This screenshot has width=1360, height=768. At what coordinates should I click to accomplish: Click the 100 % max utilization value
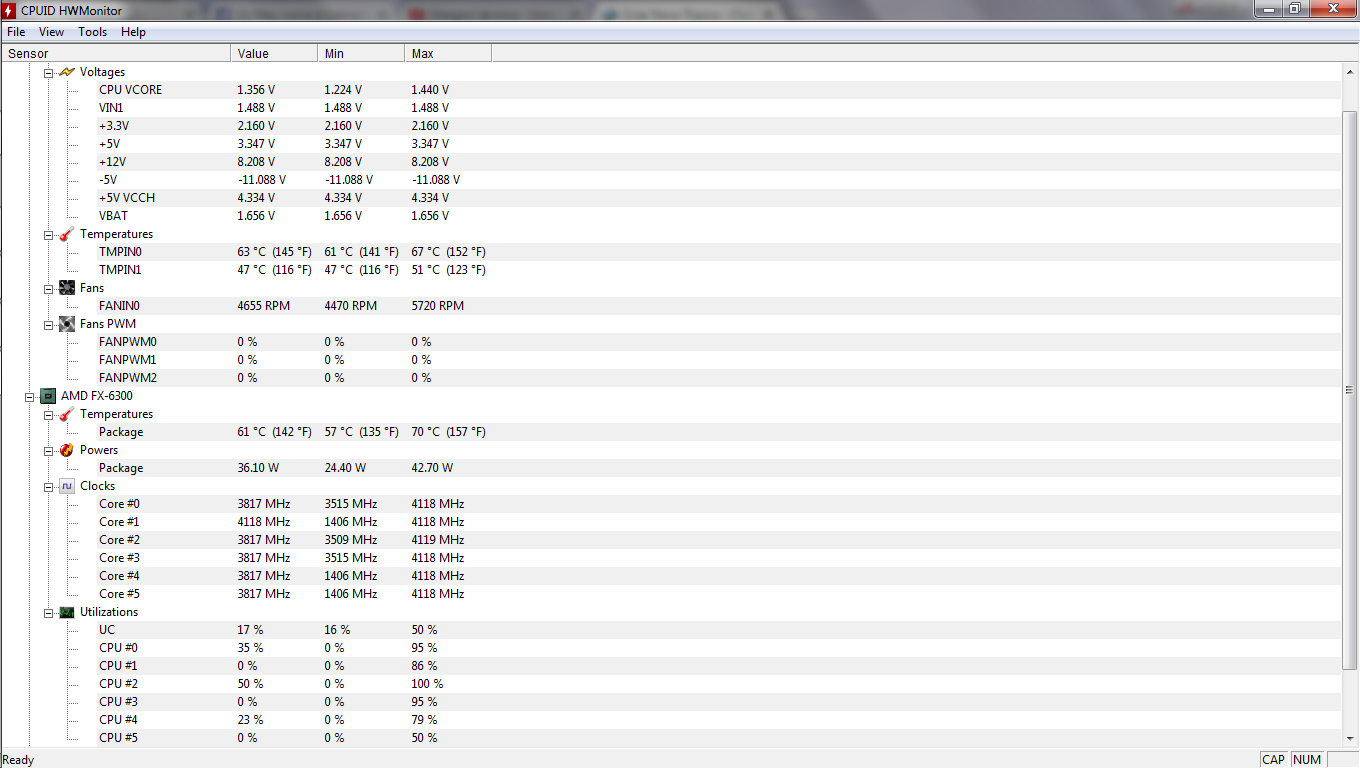(427, 684)
